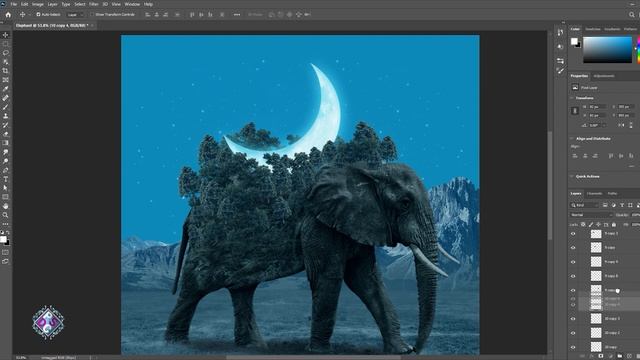
Task: Toggle Quick Mask mode in toolbar
Action: [x=5, y=253]
